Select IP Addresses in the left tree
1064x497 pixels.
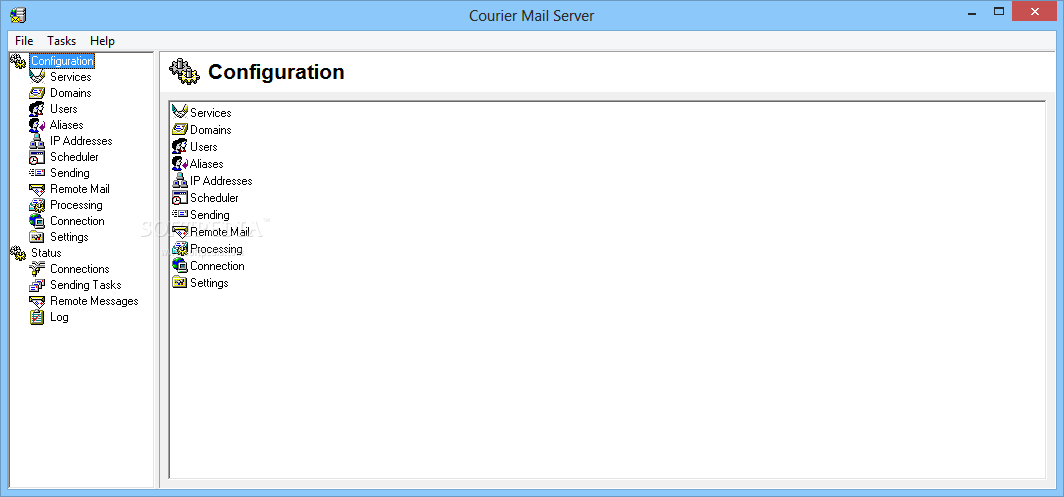pyautogui.click(x=81, y=141)
